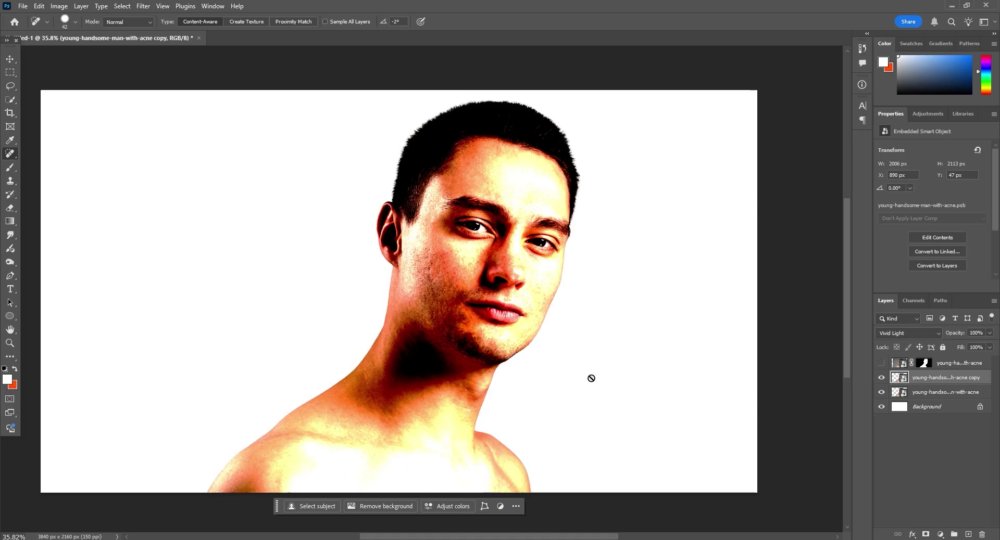Click Convert to Linked button
Screen dimensions: 1000x540
point(937,251)
